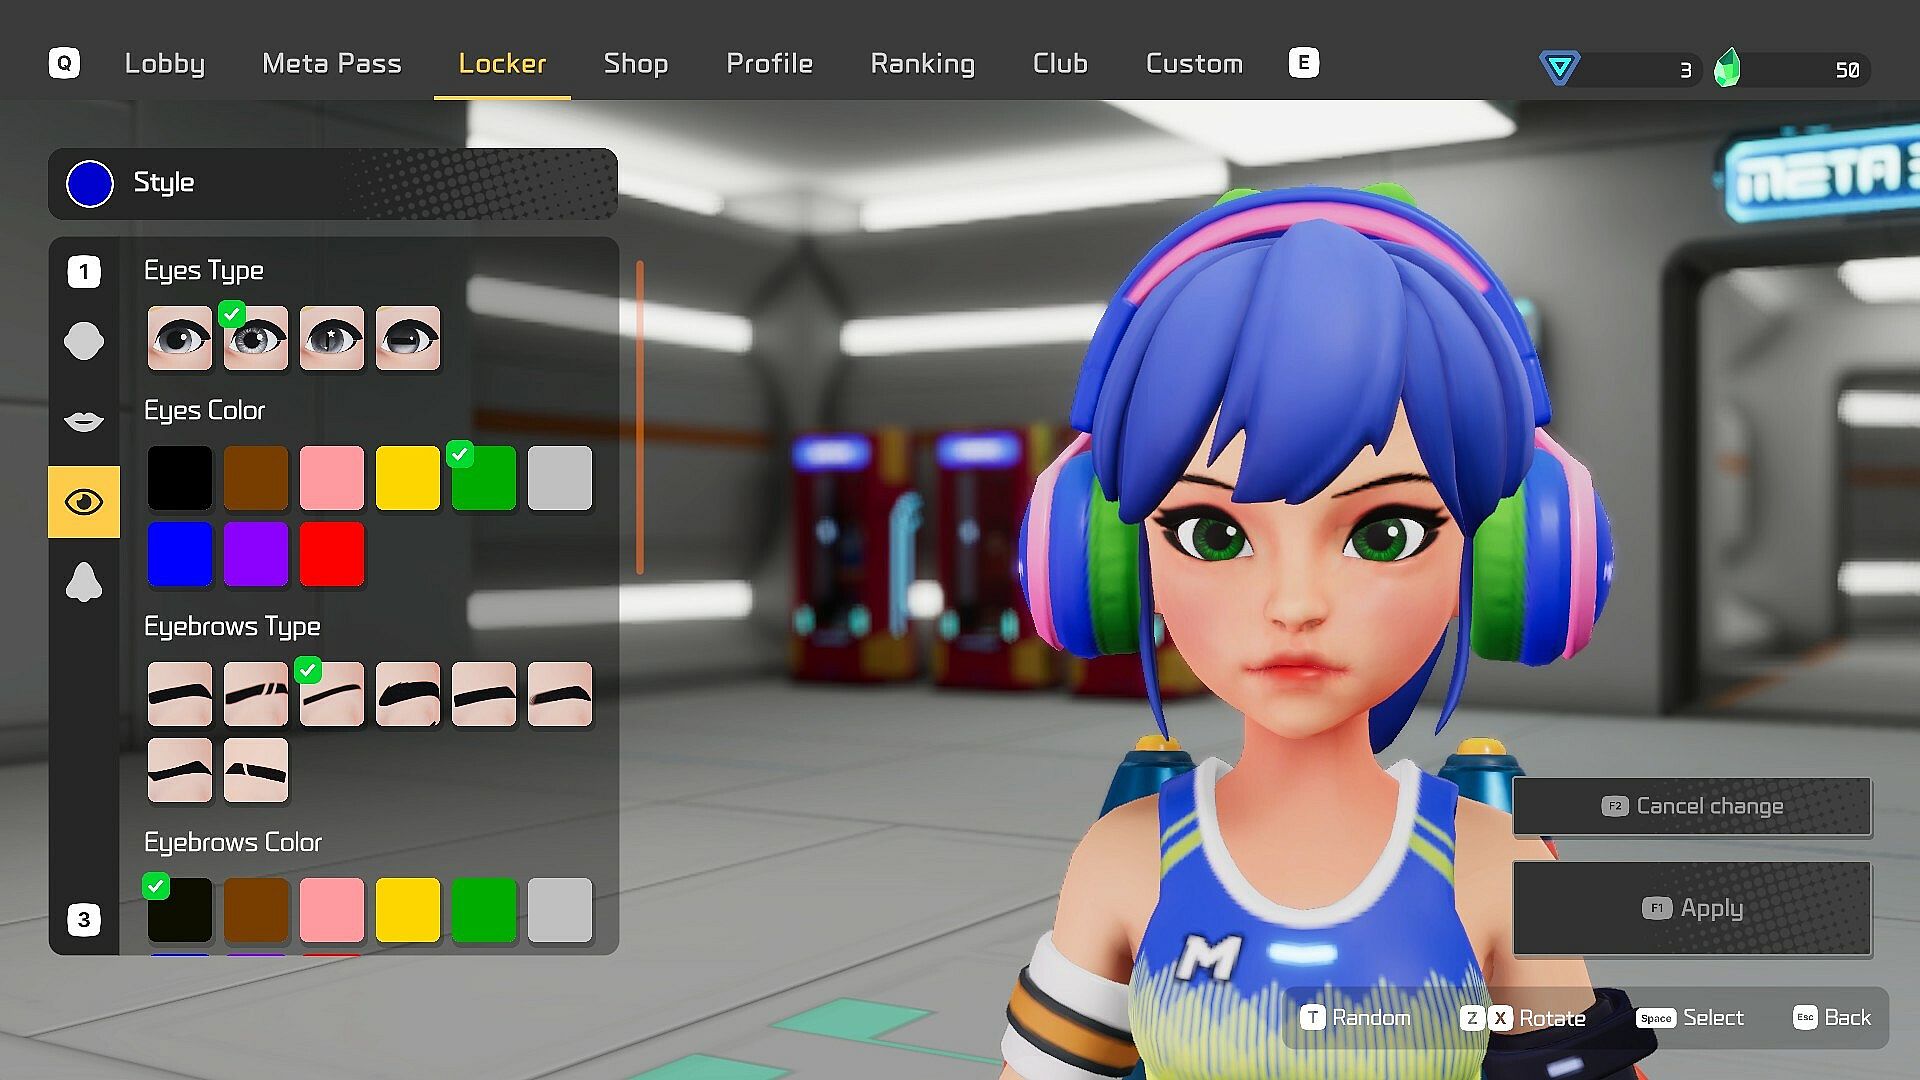Image resolution: width=1920 pixels, height=1080 pixels.
Task: Choose pink eyebrows color swatch
Action: [x=332, y=910]
